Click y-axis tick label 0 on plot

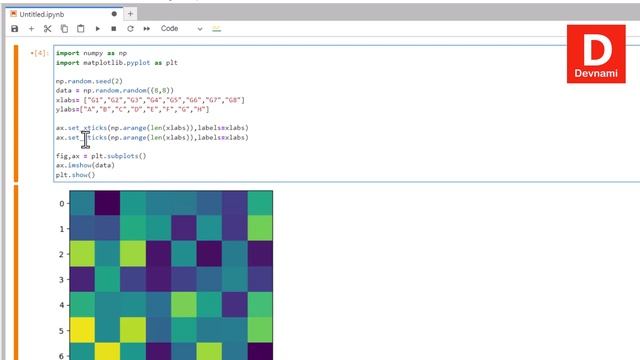[x=62, y=204]
